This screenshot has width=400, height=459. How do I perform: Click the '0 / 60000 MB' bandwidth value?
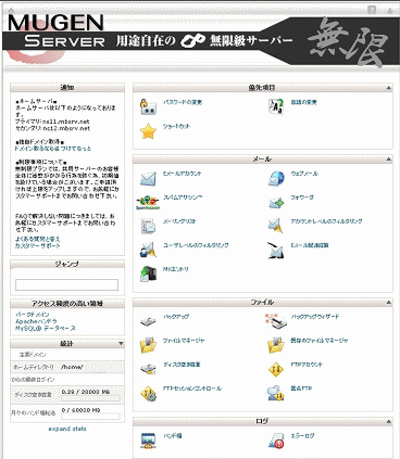[x=81, y=410]
